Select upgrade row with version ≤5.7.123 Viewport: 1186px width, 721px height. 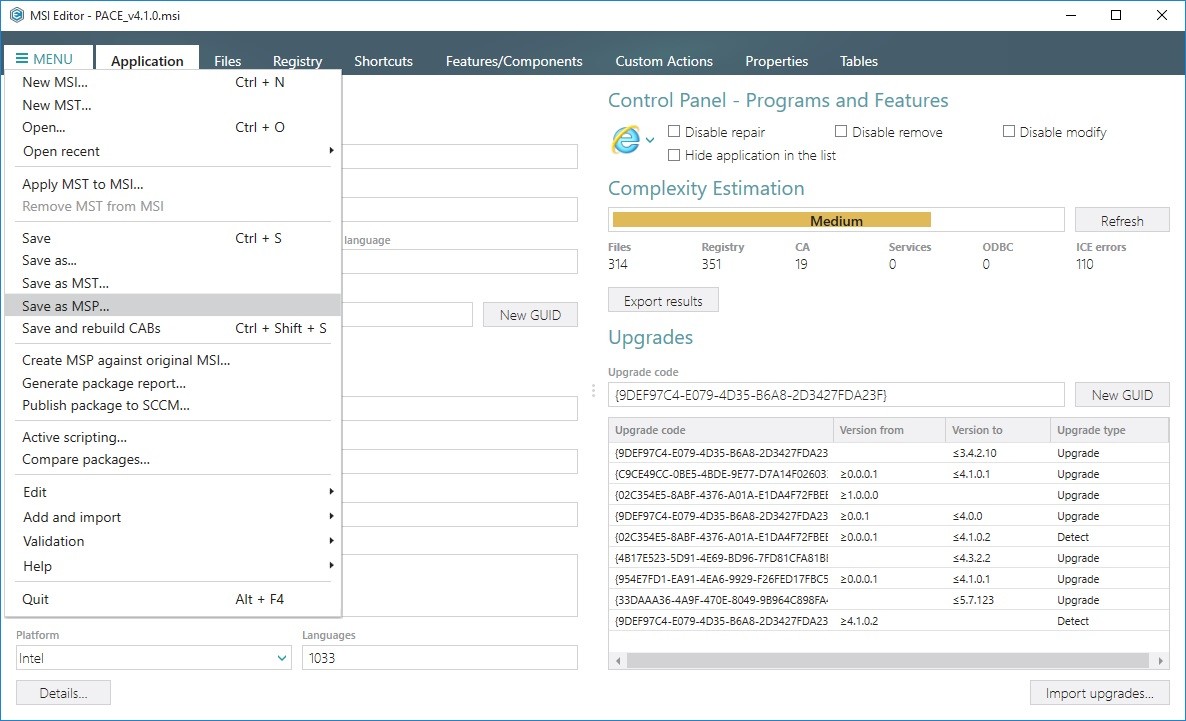(x=889, y=600)
